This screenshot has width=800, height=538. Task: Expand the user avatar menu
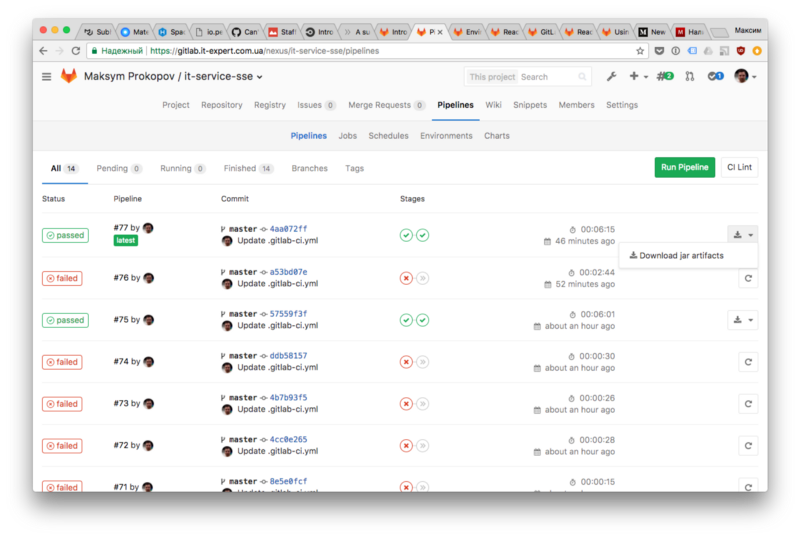click(745, 76)
